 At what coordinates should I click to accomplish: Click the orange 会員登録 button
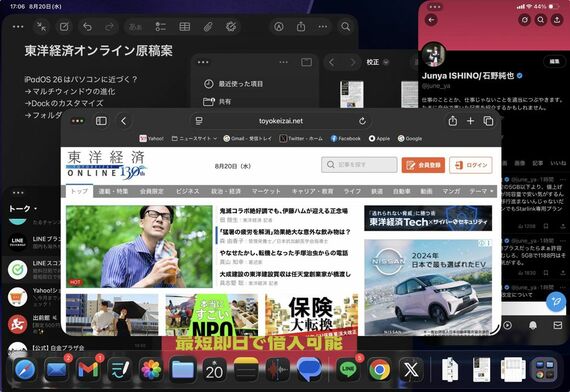(x=423, y=165)
